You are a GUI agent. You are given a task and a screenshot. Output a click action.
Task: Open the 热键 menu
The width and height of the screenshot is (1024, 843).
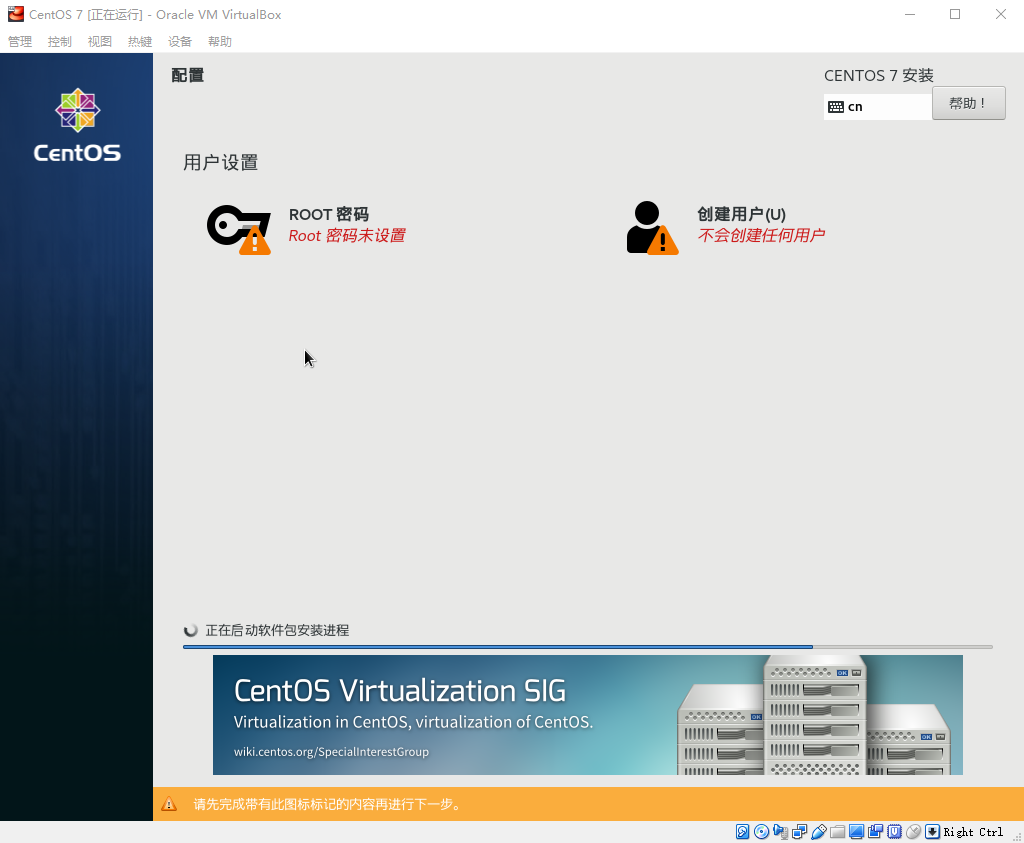pyautogui.click(x=140, y=42)
